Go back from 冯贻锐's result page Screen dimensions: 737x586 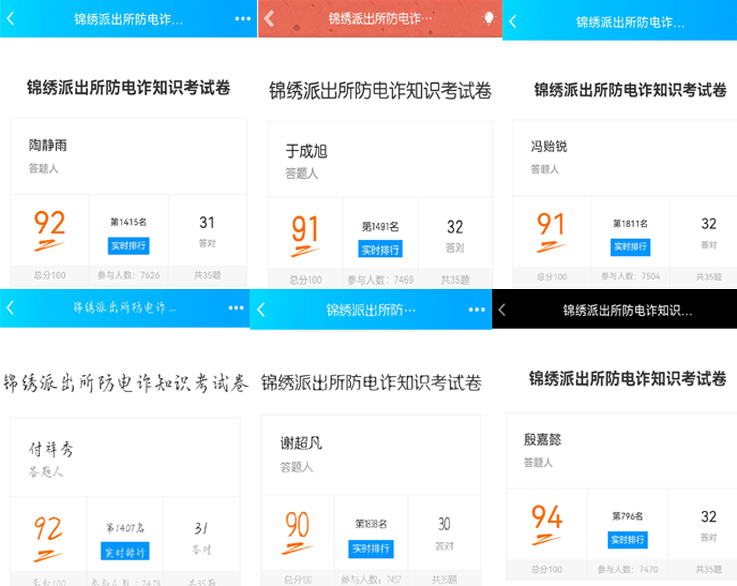[513, 21]
